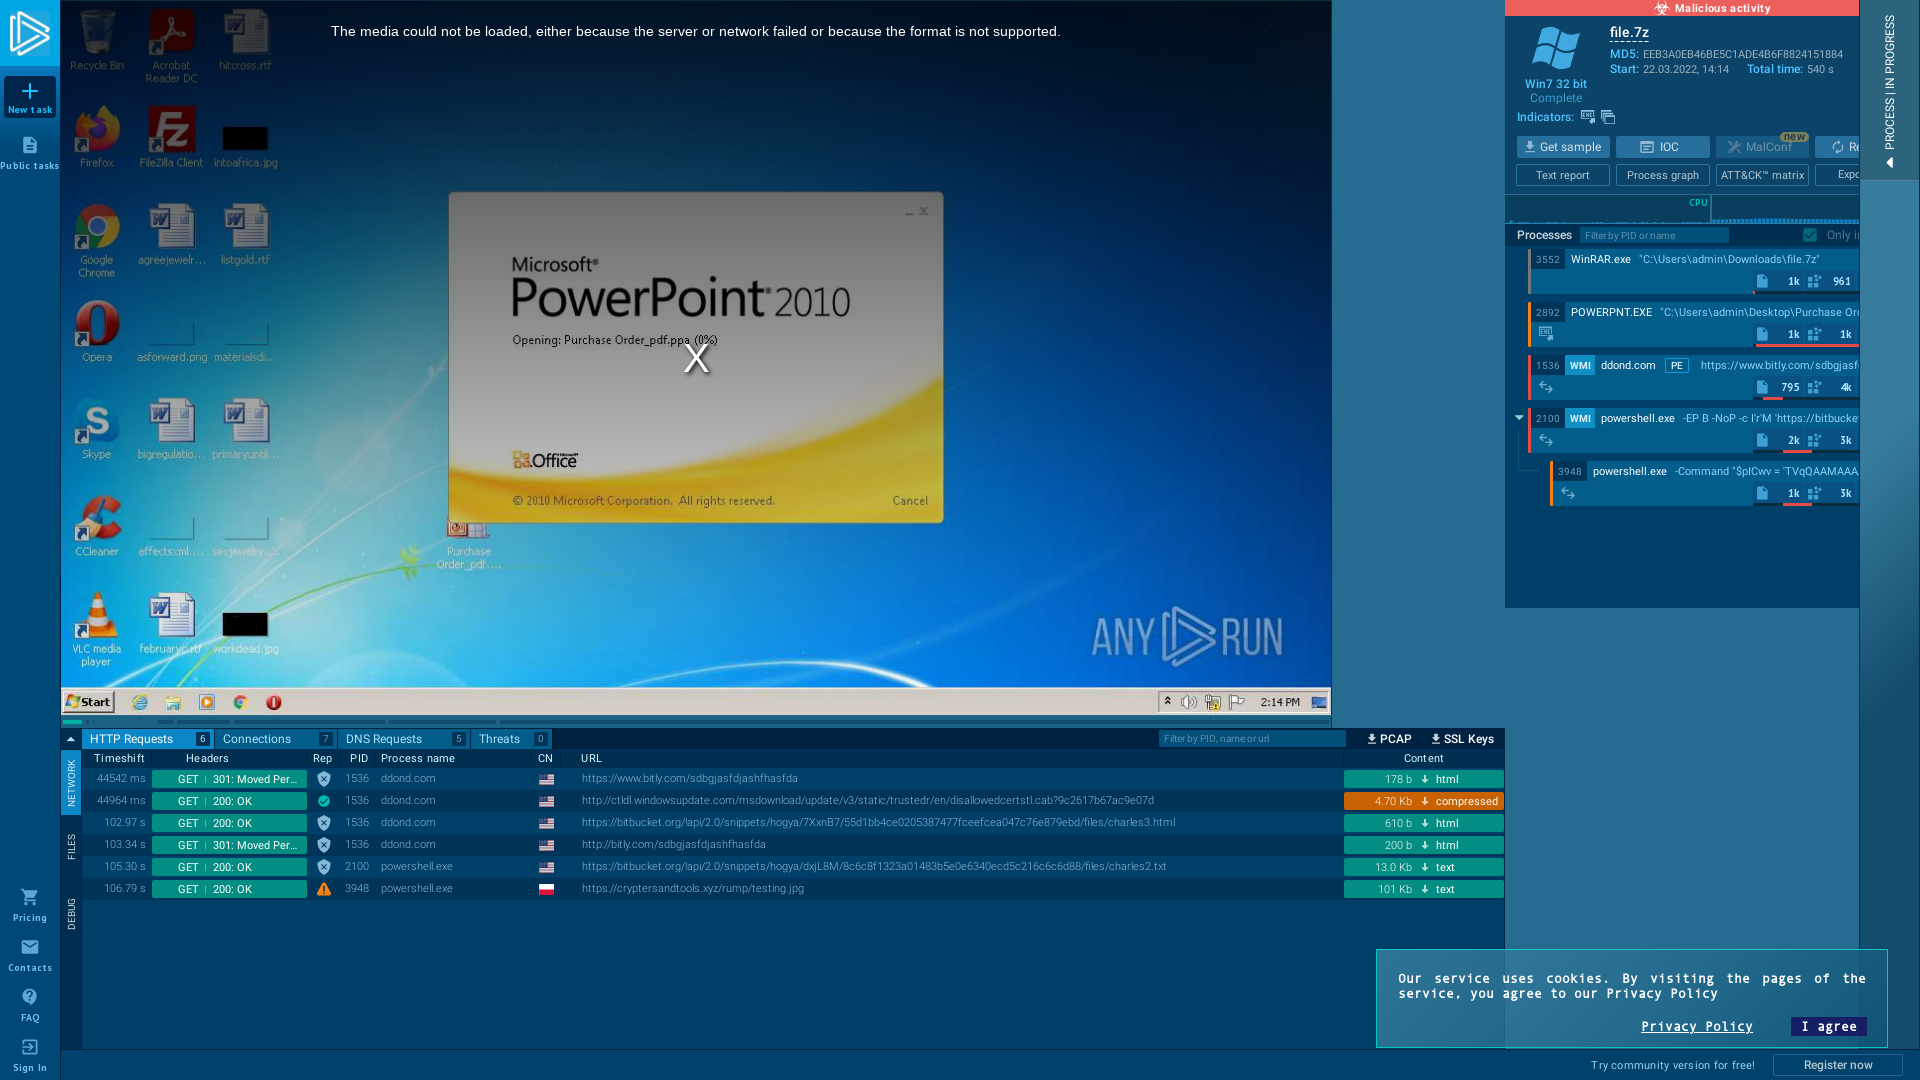1920x1080 pixels.
Task: Switch to the Threats tab
Action: [x=511, y=739]
